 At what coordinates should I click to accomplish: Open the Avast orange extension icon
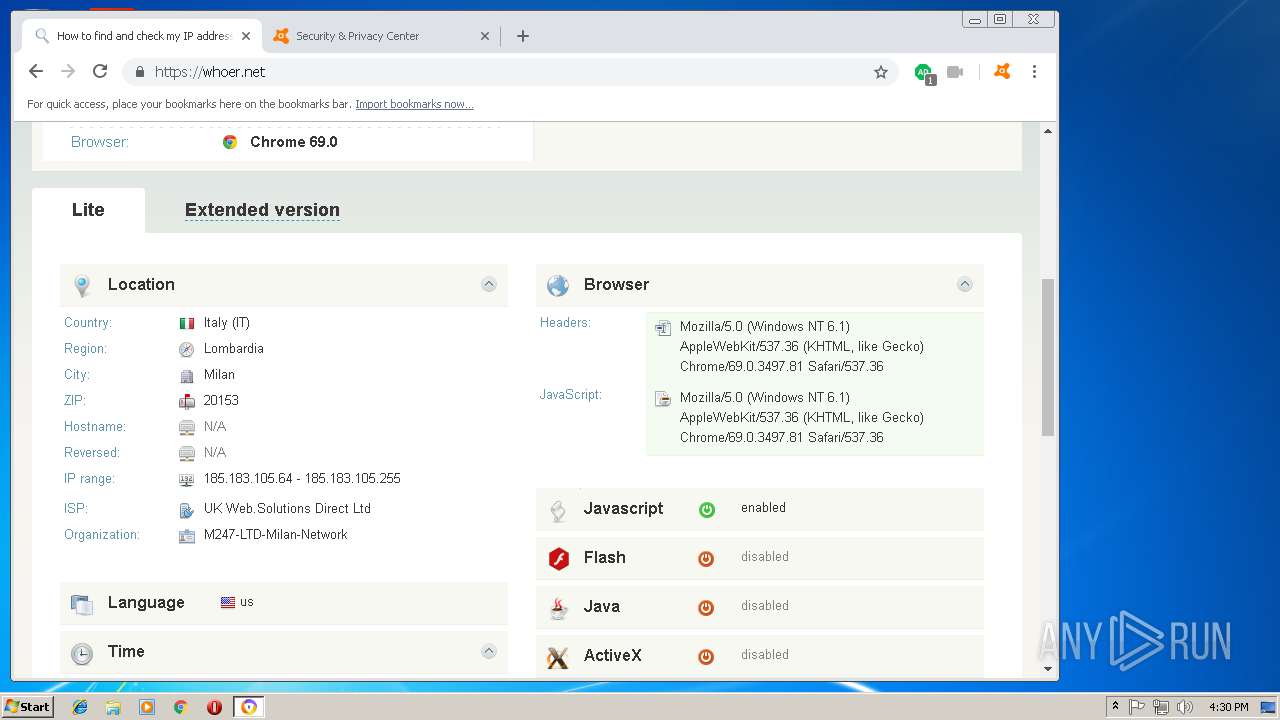1002,71
